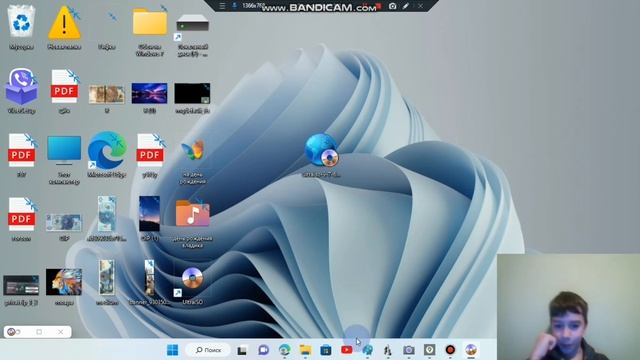
Task: Open File Explorer from the taskbar
Action: tap(305, 350)
